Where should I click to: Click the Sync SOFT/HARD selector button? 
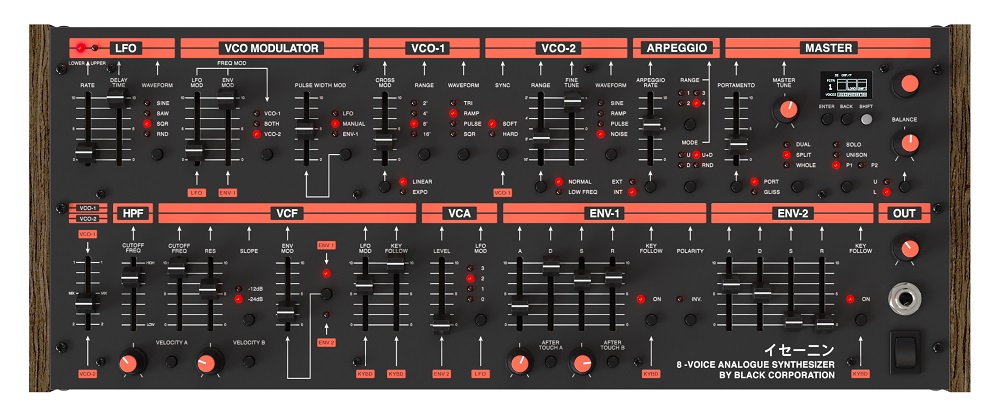[503, 154]
